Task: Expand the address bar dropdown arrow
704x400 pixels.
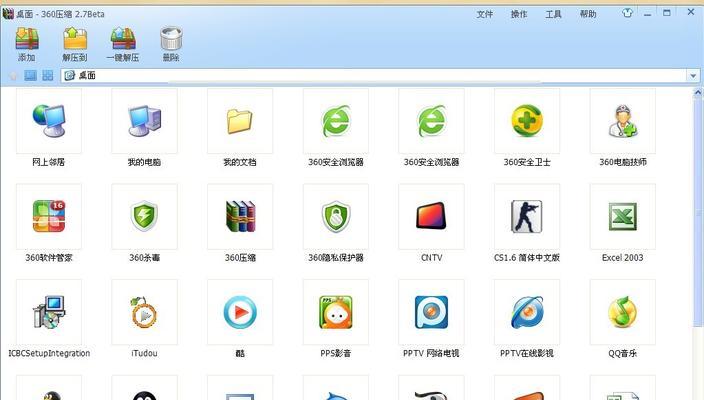Action: (693, 75)
